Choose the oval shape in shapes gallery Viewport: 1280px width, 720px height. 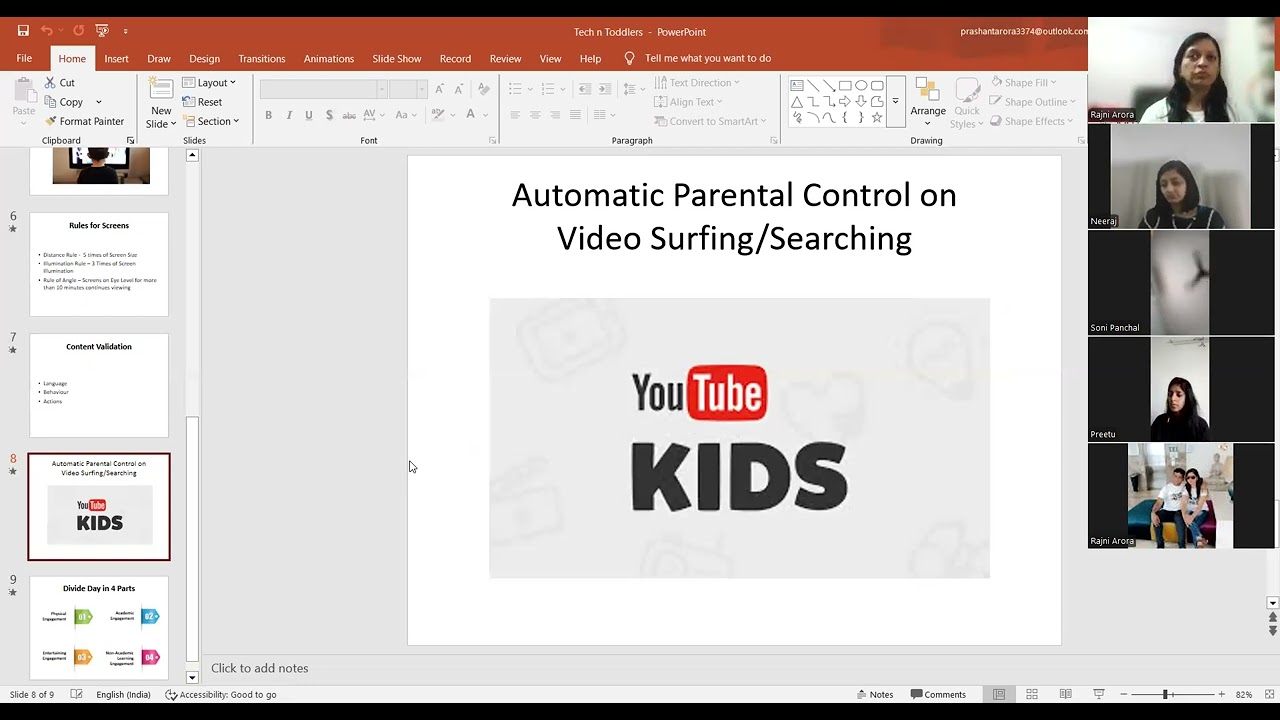coord(861,86)
